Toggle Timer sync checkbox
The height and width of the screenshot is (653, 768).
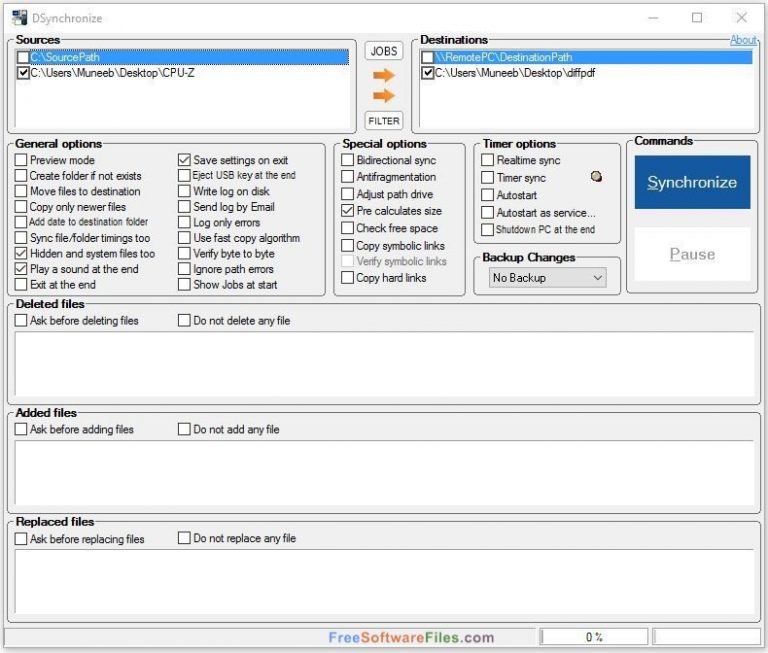(x=487, y=177)
